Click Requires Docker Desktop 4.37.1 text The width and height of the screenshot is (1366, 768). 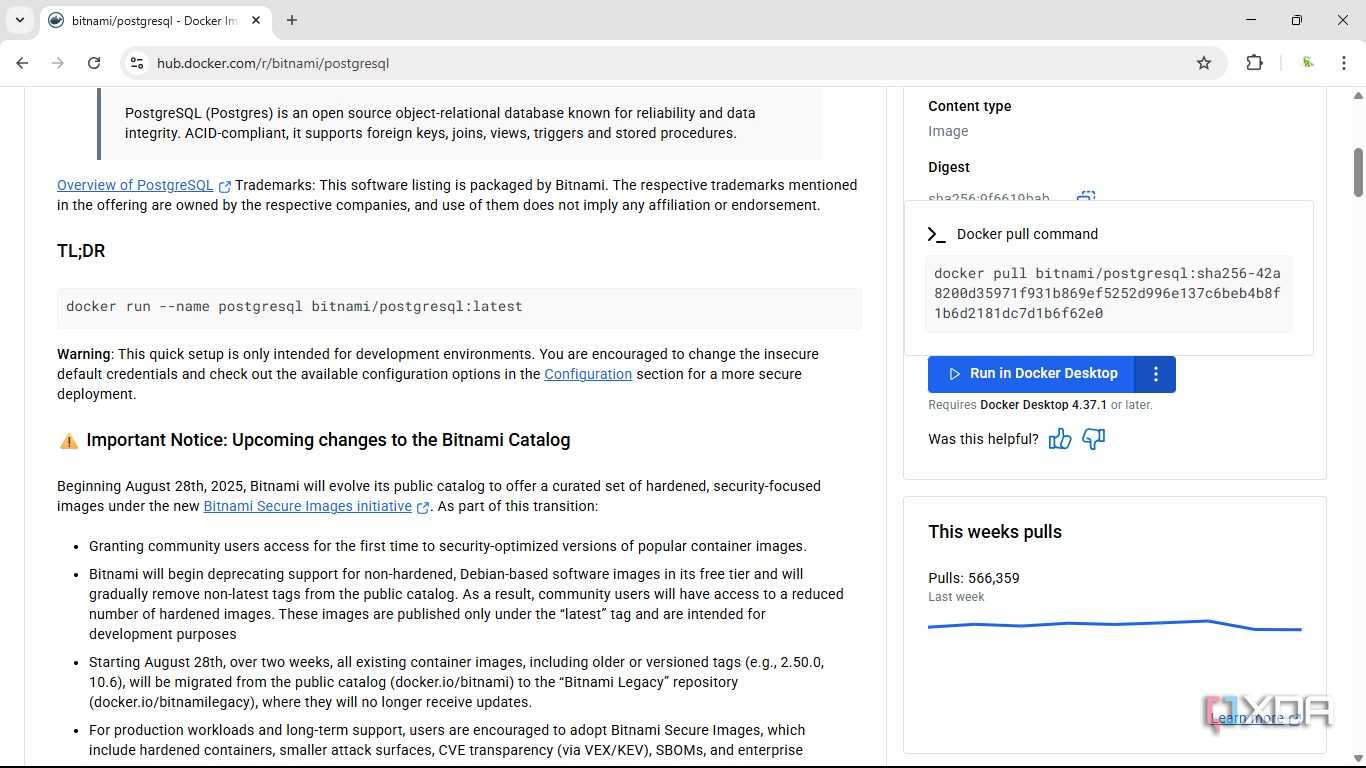[x=1040, y=405]
